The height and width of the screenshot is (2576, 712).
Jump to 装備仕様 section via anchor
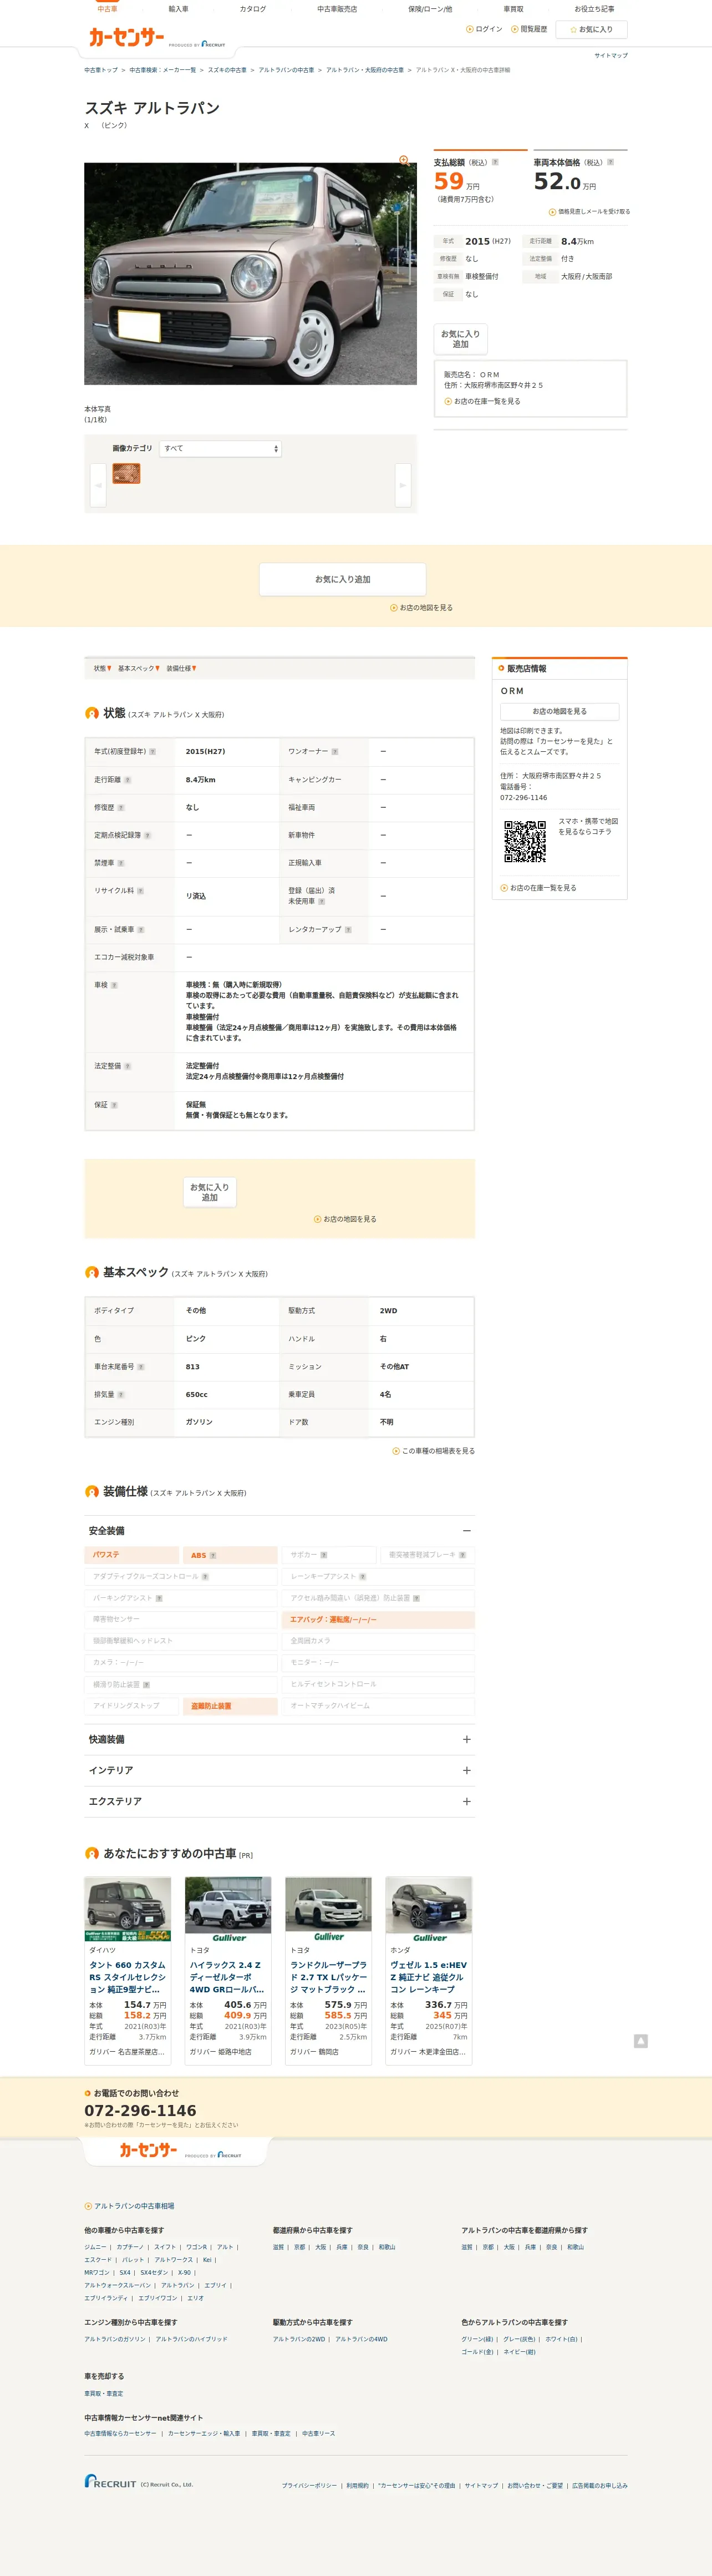click(182, 668)
